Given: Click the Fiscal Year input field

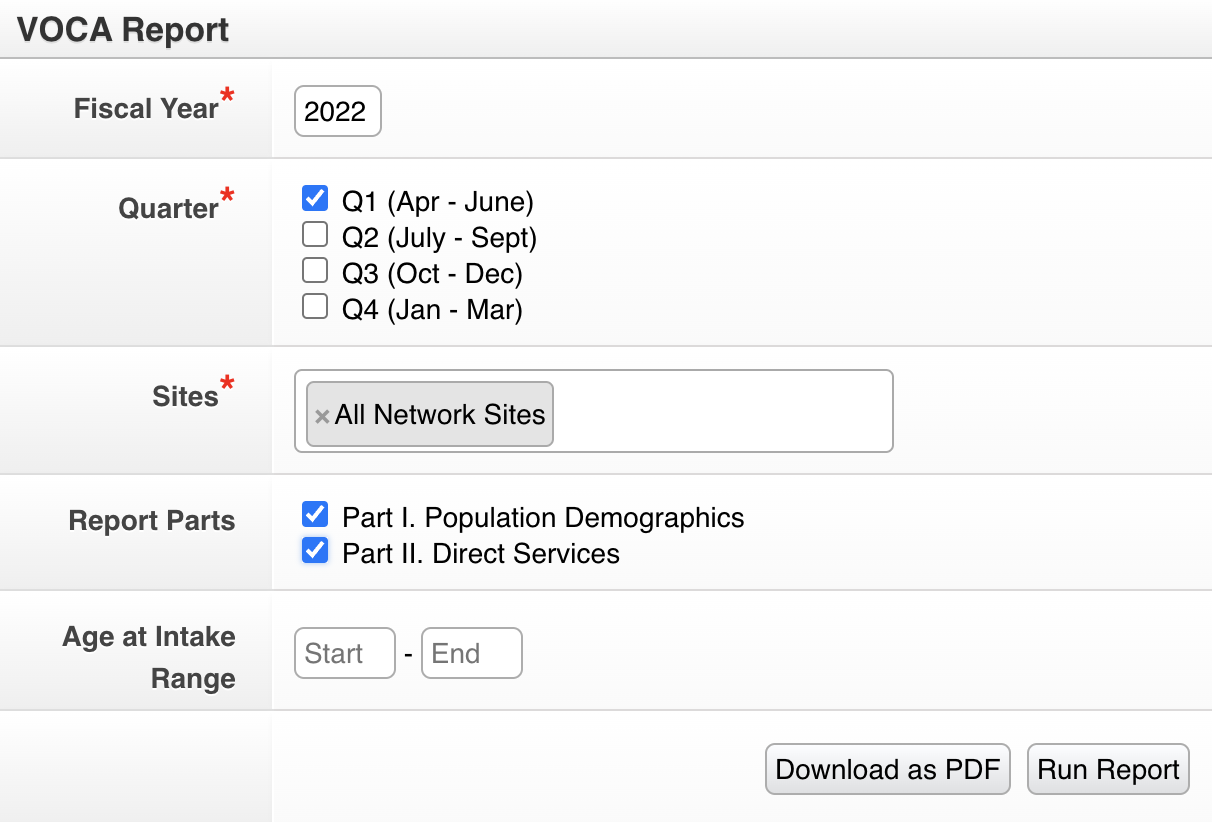Looking at the screenshot, I should (337, 111).
